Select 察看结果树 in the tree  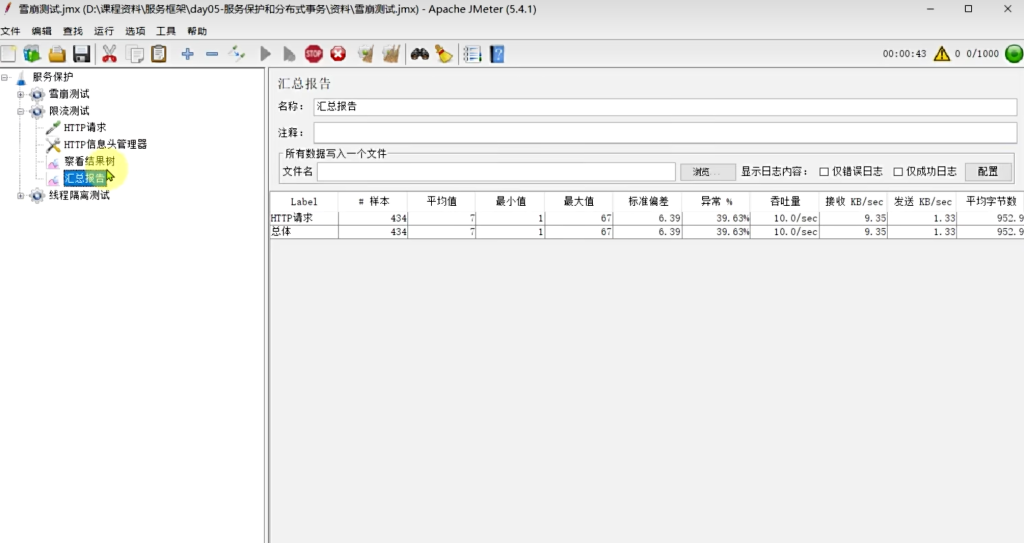point(89,161)
